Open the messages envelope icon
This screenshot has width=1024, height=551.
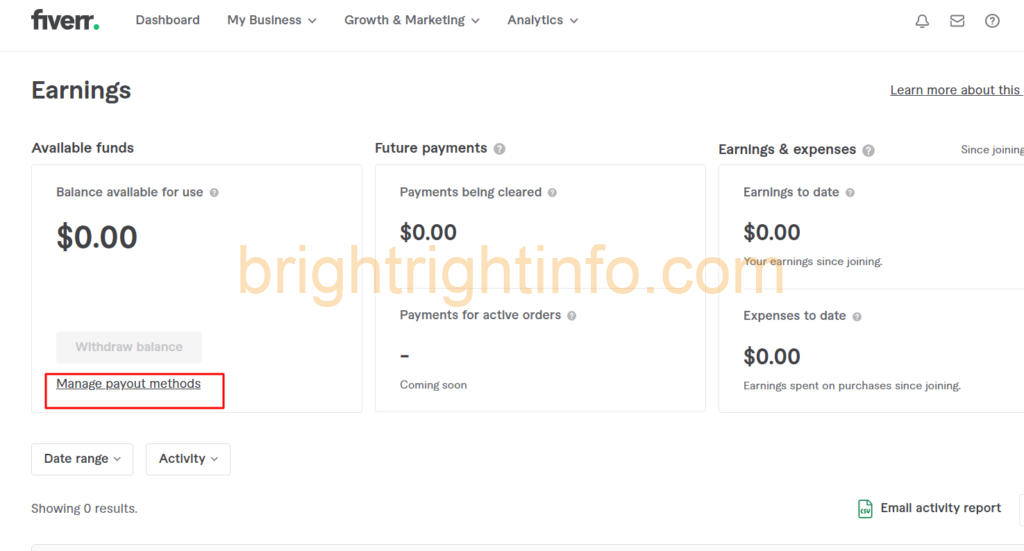957,21
